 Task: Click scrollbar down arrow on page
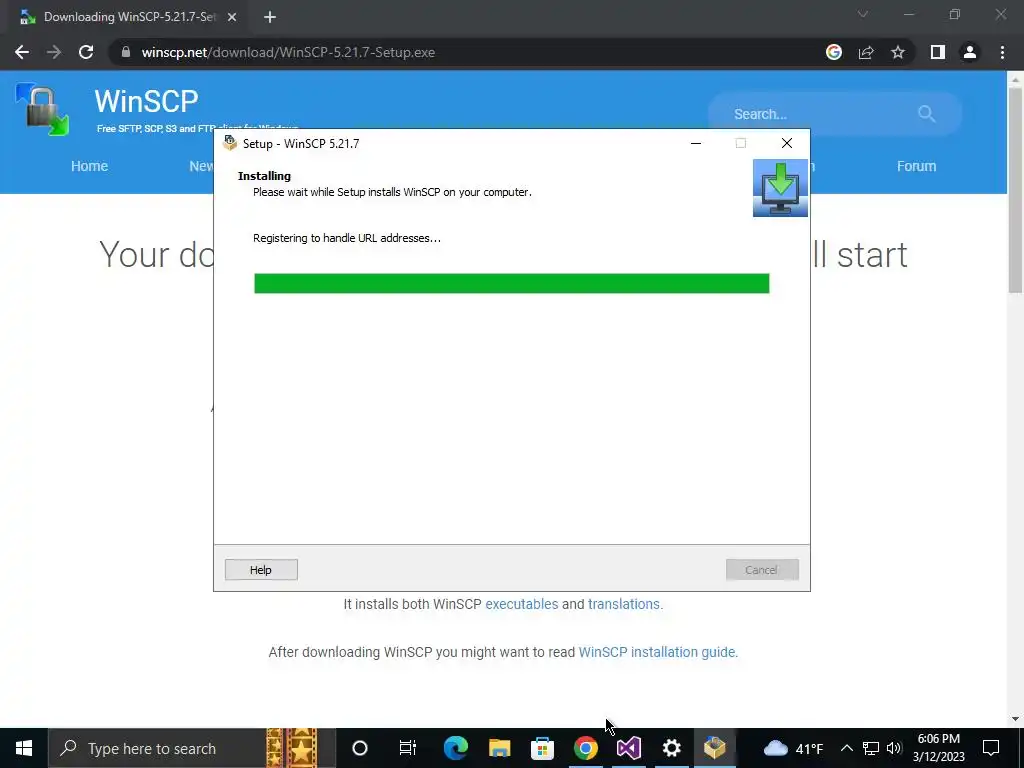click(x=1015, y=719)
